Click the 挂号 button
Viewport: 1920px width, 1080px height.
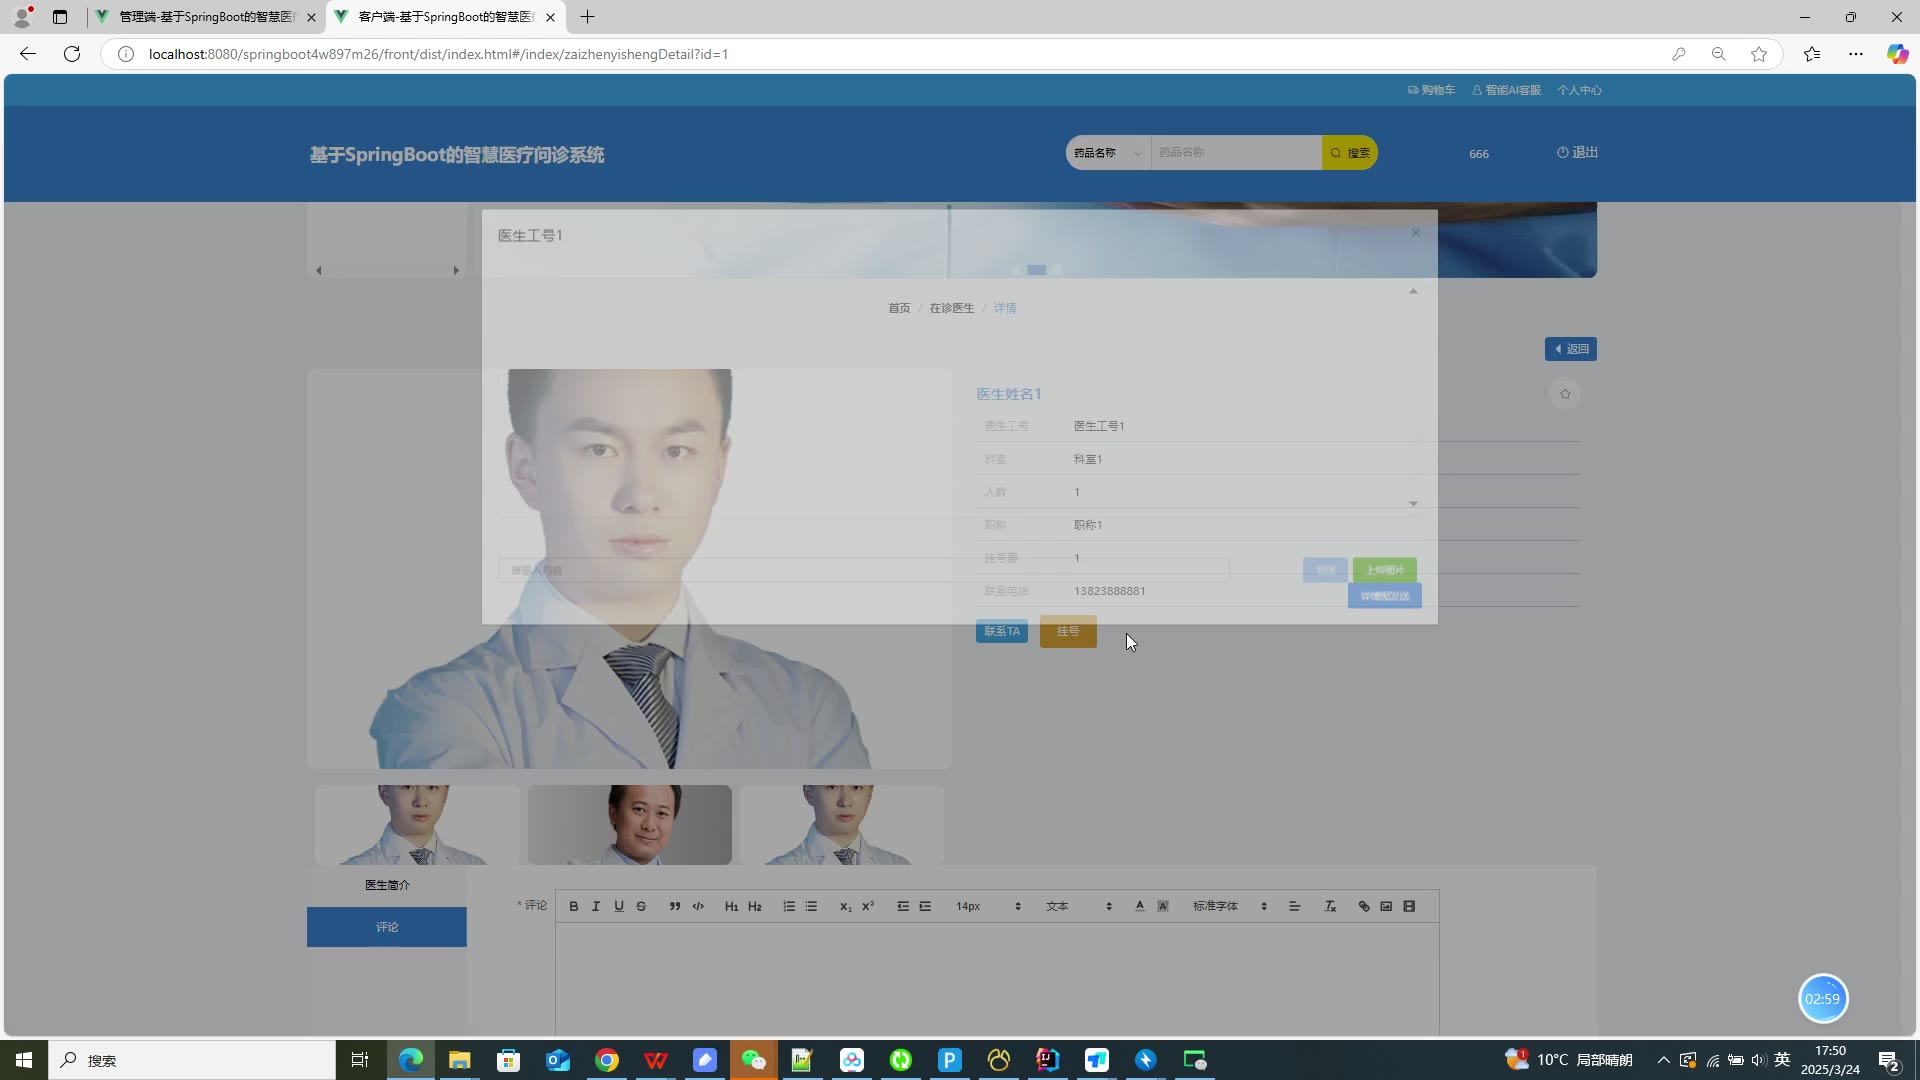click(x=1068, y=632)
